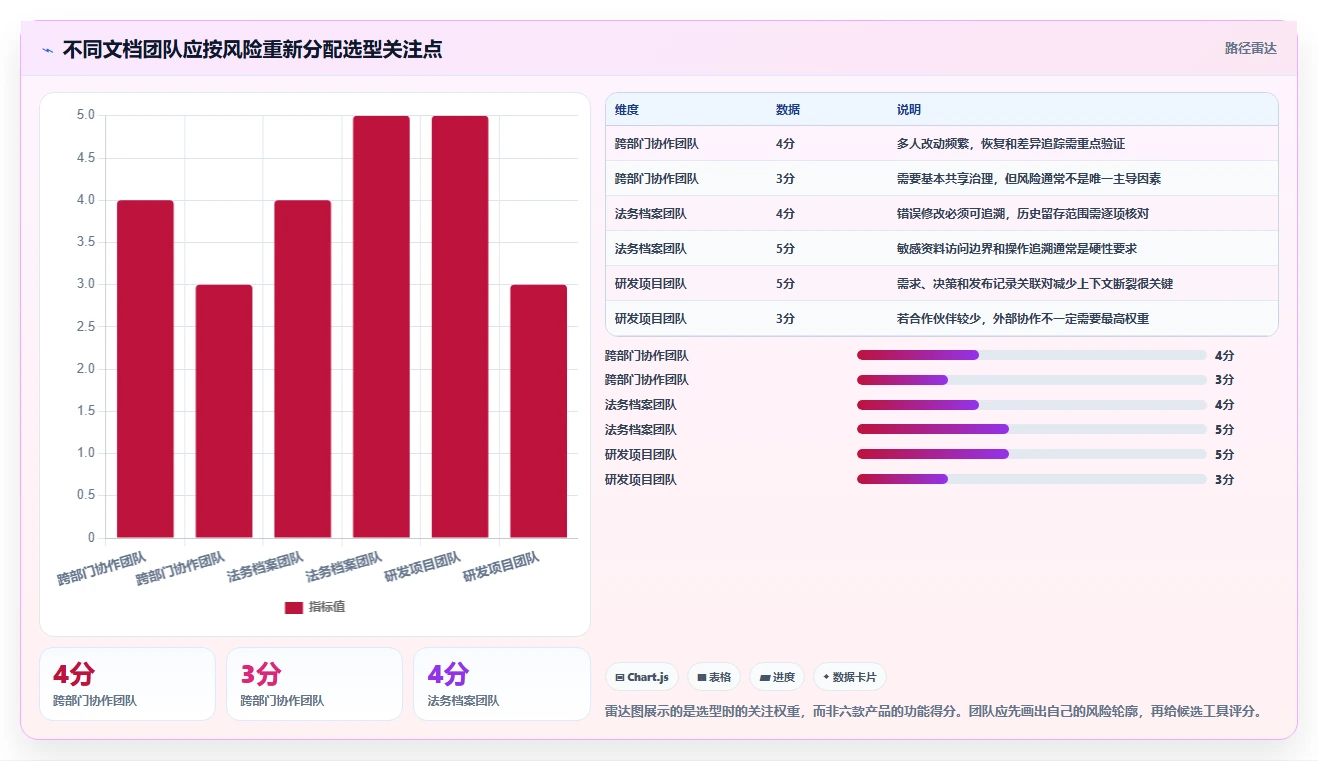Click the footer note starting with 雷达图展示的是

click(x=934, y=711)
